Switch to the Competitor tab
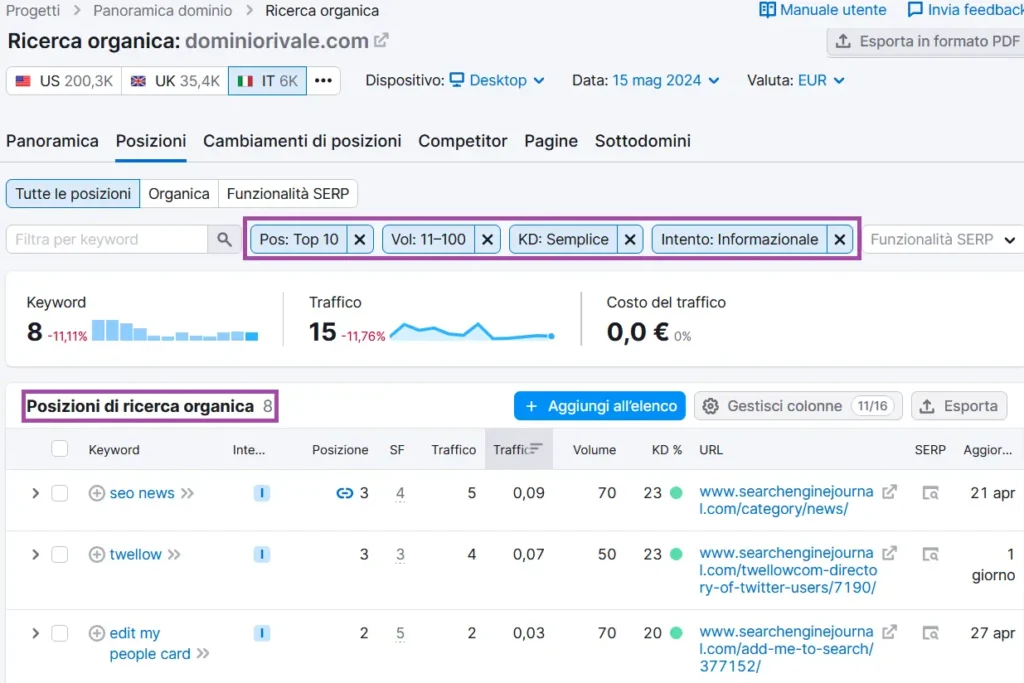The image size is (1024, 683). click(x=462, y=141)
